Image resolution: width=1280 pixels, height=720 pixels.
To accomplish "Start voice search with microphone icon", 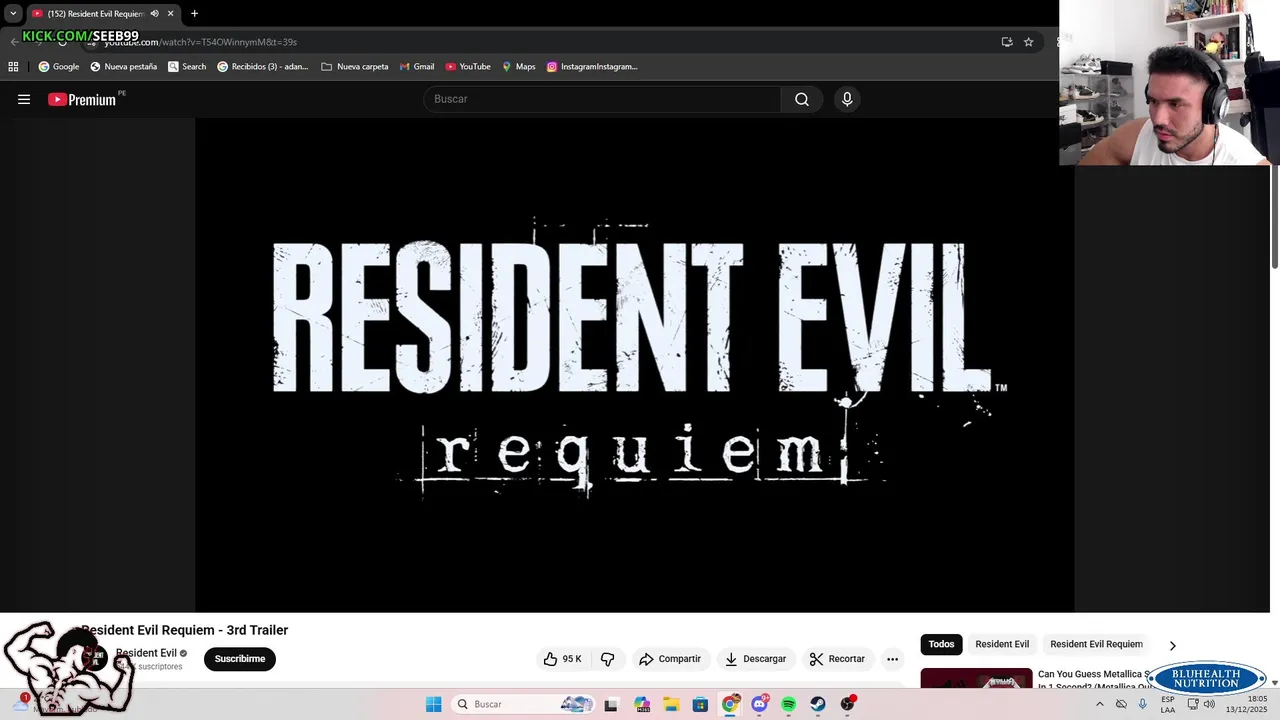I will pyautogui.click(x=847, y=99).
